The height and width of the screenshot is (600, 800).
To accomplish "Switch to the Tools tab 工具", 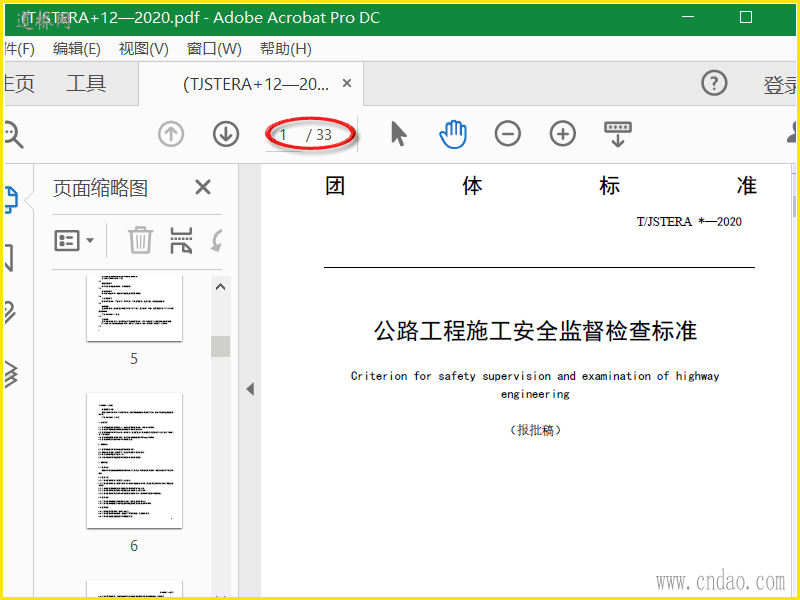I will [x=86, y=83].
